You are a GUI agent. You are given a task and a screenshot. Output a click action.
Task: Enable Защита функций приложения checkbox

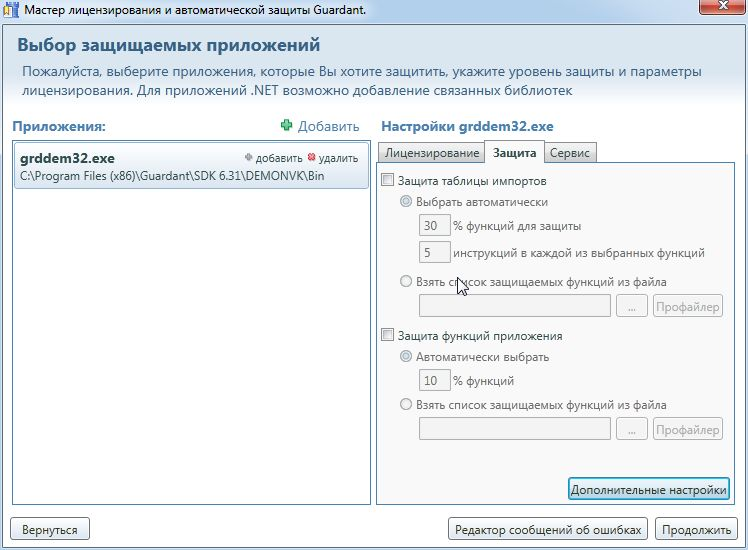tap(388, 336)
